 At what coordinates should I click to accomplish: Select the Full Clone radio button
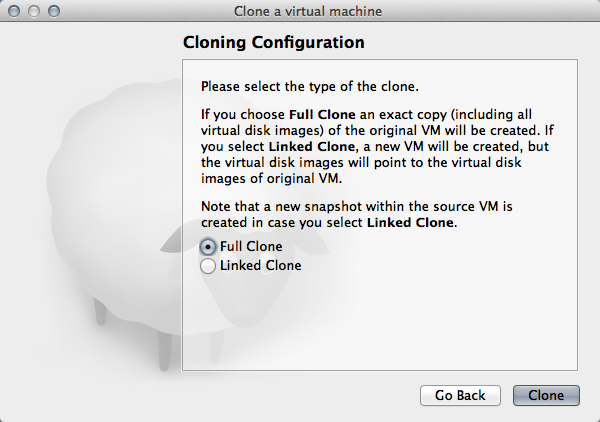208,247
